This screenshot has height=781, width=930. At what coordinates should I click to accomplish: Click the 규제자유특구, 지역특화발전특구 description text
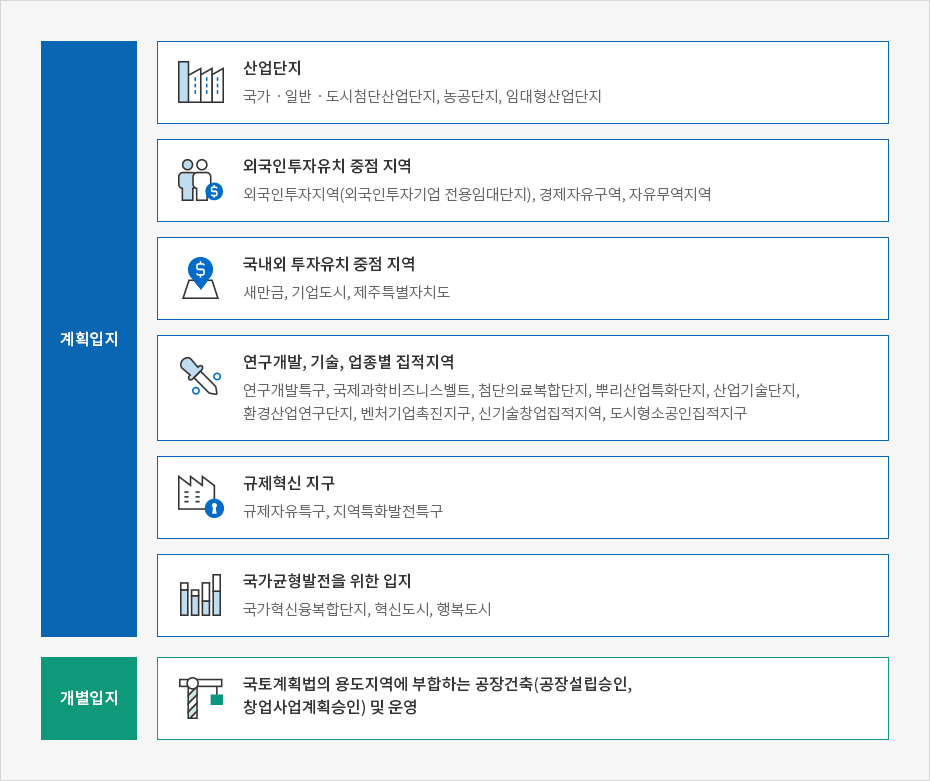coord(342,511)
